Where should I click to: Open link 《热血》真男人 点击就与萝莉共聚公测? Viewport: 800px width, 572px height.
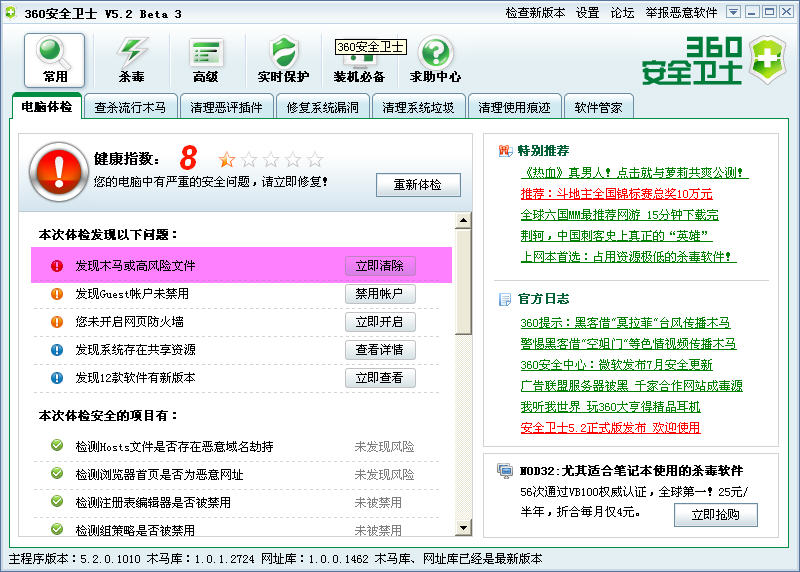[x=634, y=172]
